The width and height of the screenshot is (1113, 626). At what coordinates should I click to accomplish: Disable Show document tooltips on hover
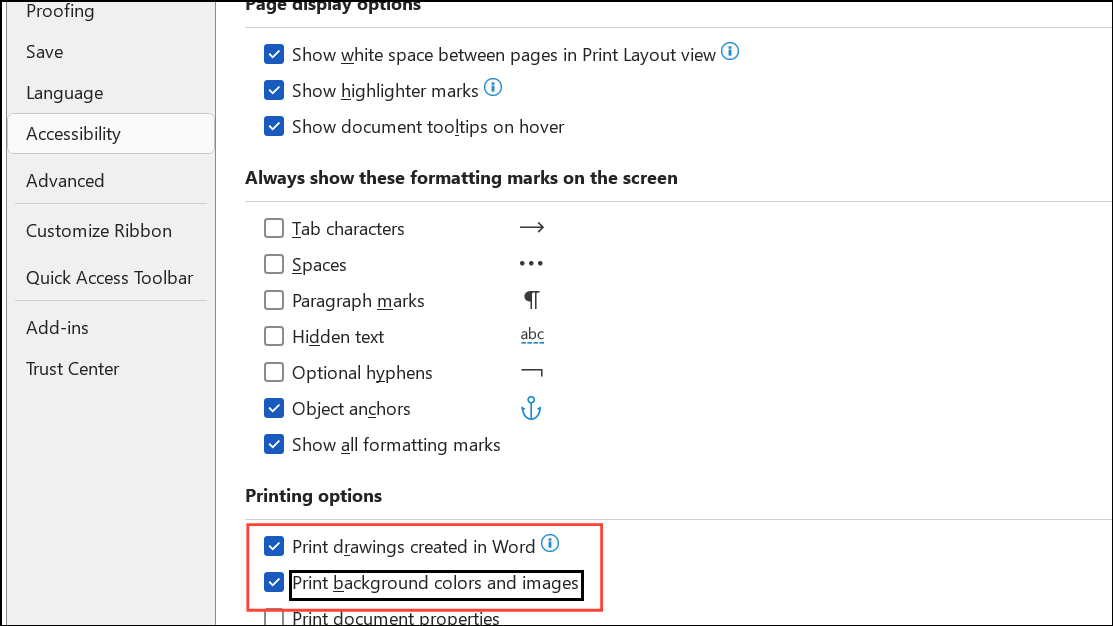point(274,126)
